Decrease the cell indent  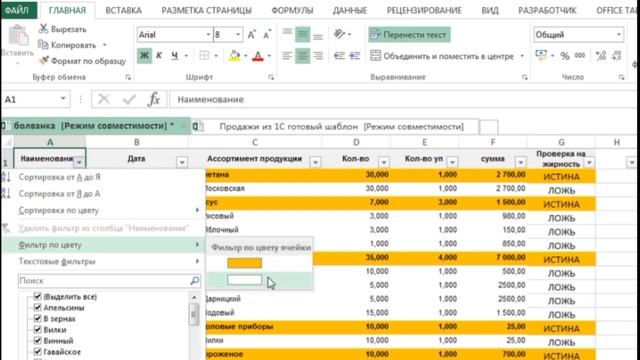coord(339,56)
